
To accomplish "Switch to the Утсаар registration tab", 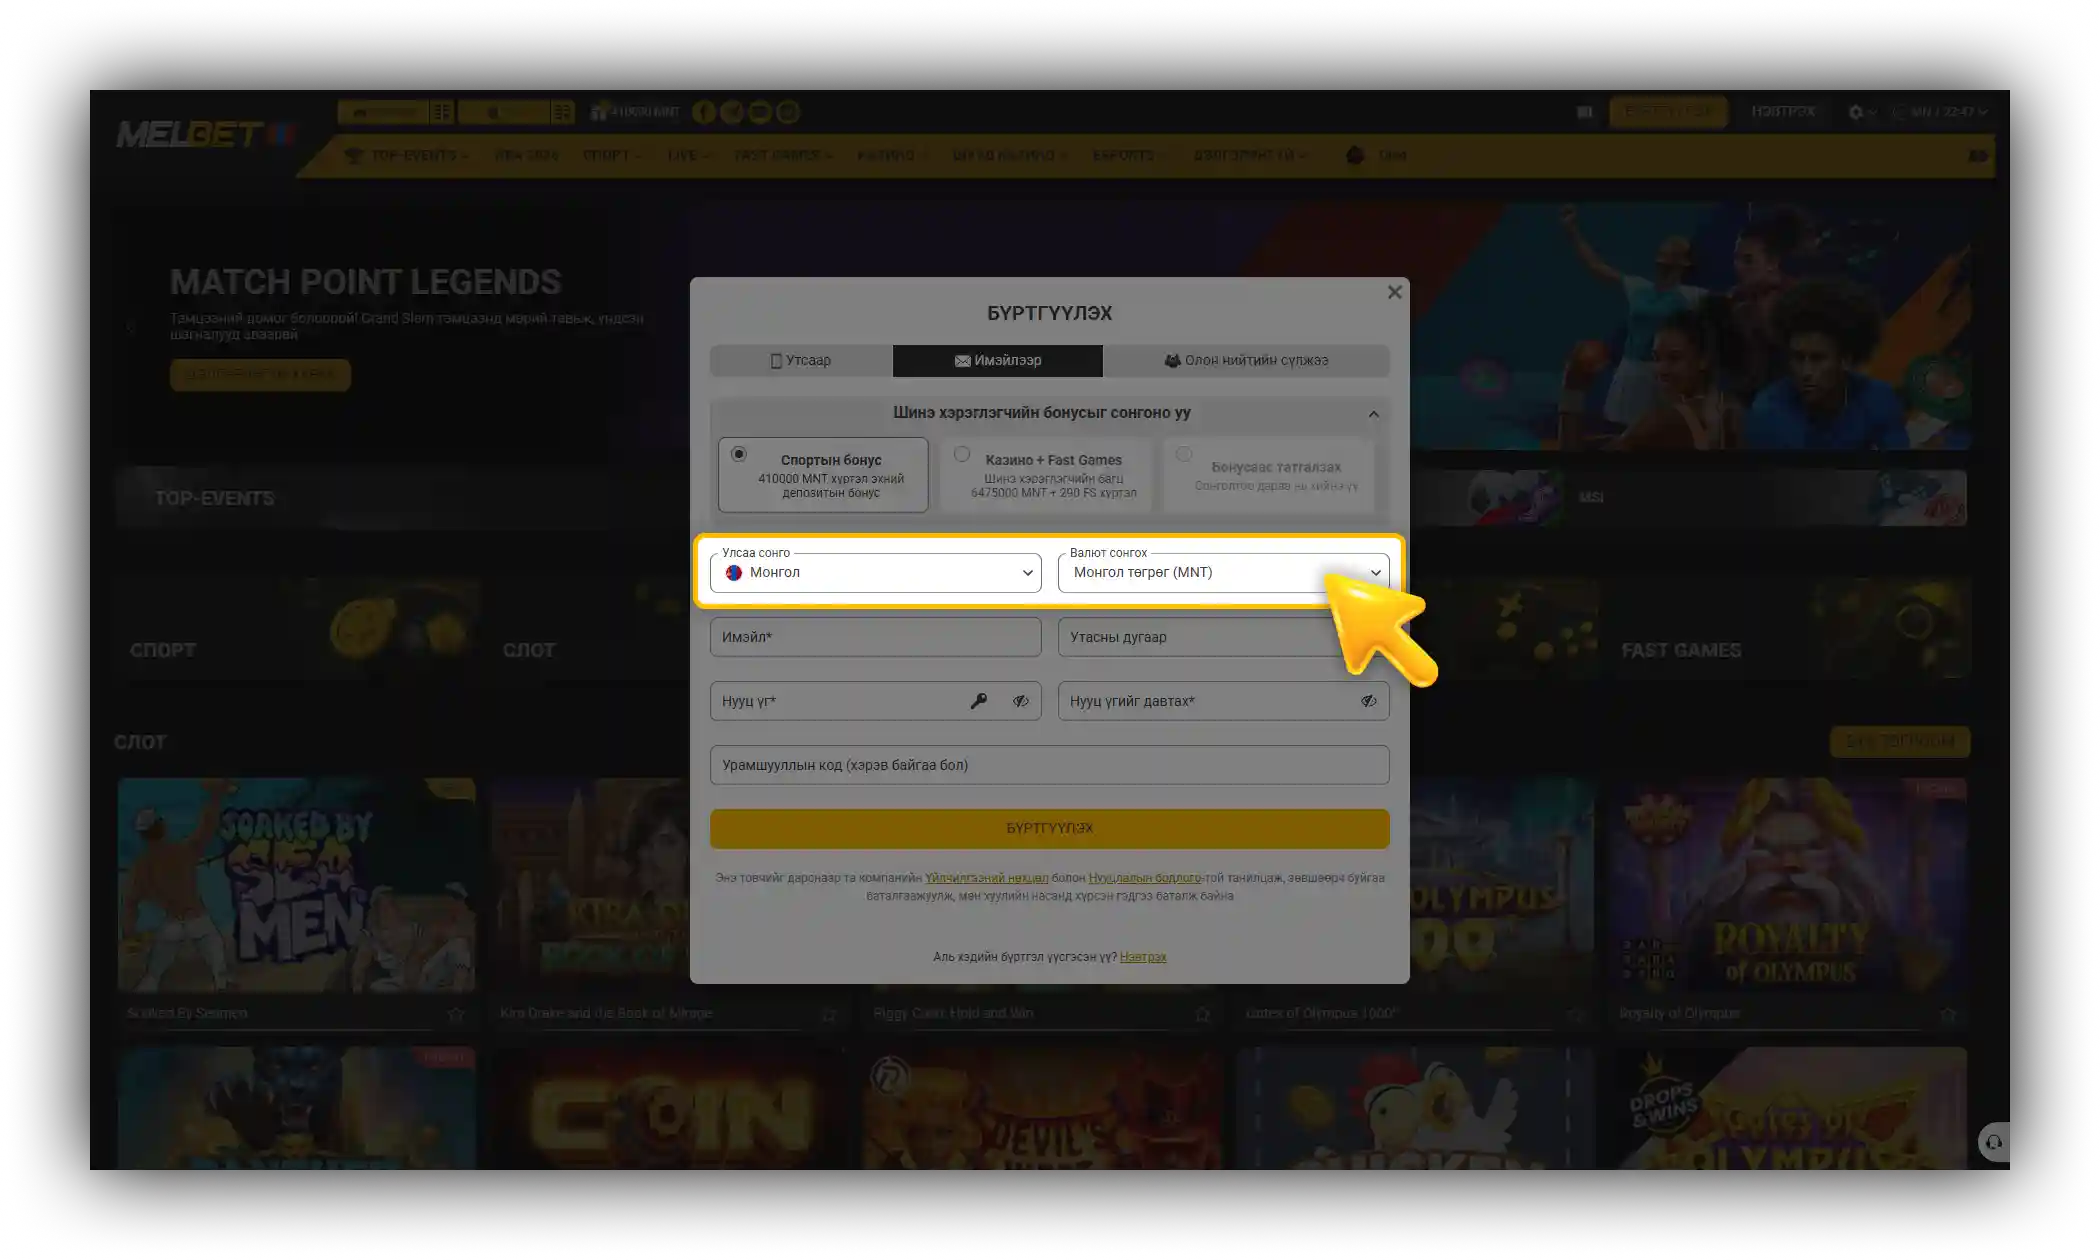I will pyautogui.click(x=801, y=360).
